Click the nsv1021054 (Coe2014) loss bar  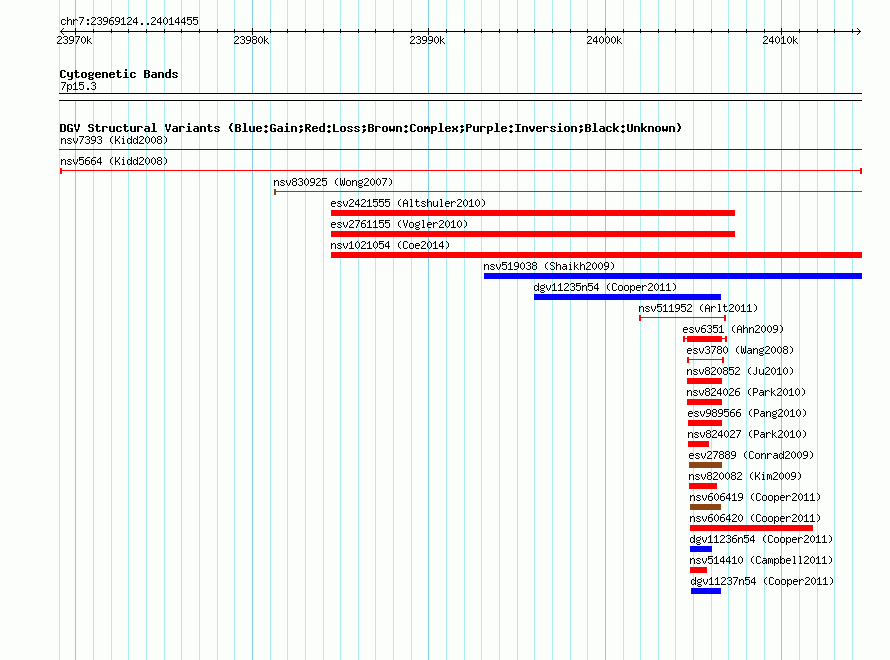coord(597,255)
